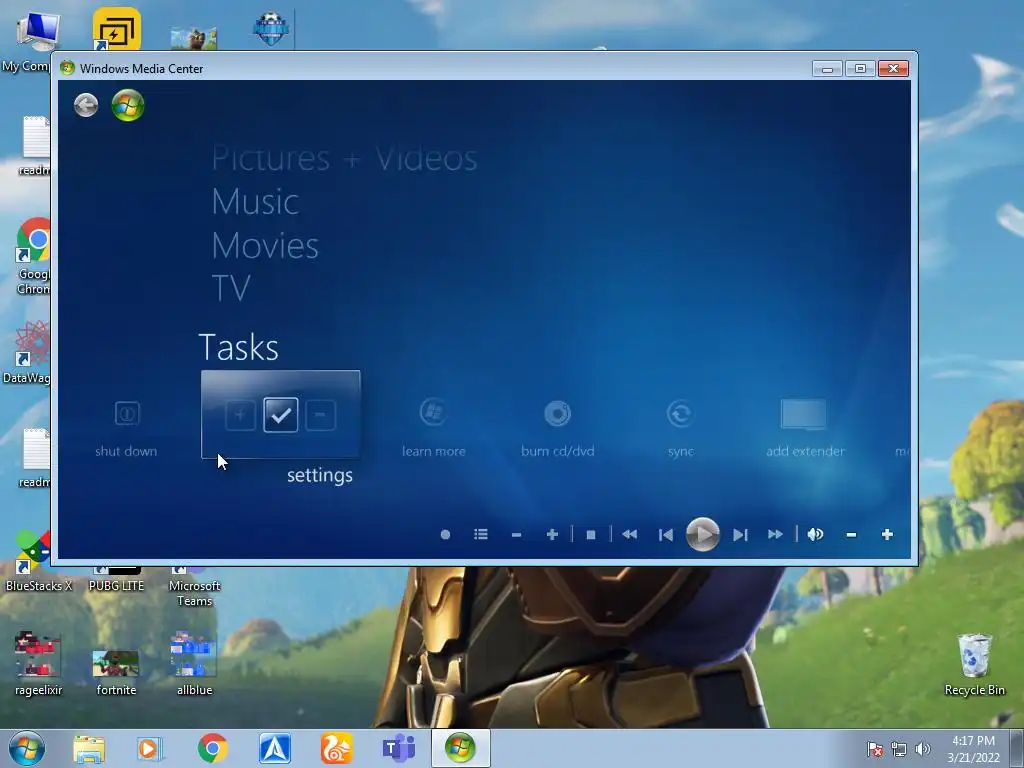Select the fortnite desktop icon
The width and height of the screenshot is (1024, 768).
click(116, 673)
